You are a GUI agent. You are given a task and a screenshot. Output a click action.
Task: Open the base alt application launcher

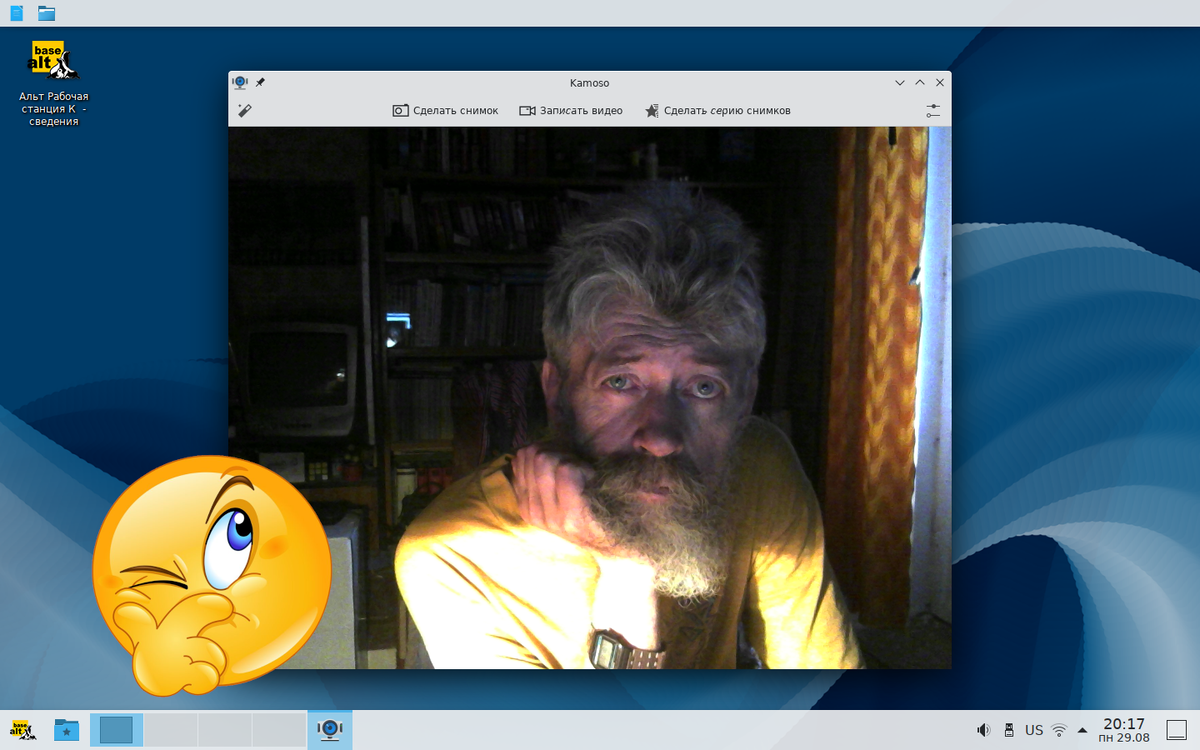coord(22,730)
